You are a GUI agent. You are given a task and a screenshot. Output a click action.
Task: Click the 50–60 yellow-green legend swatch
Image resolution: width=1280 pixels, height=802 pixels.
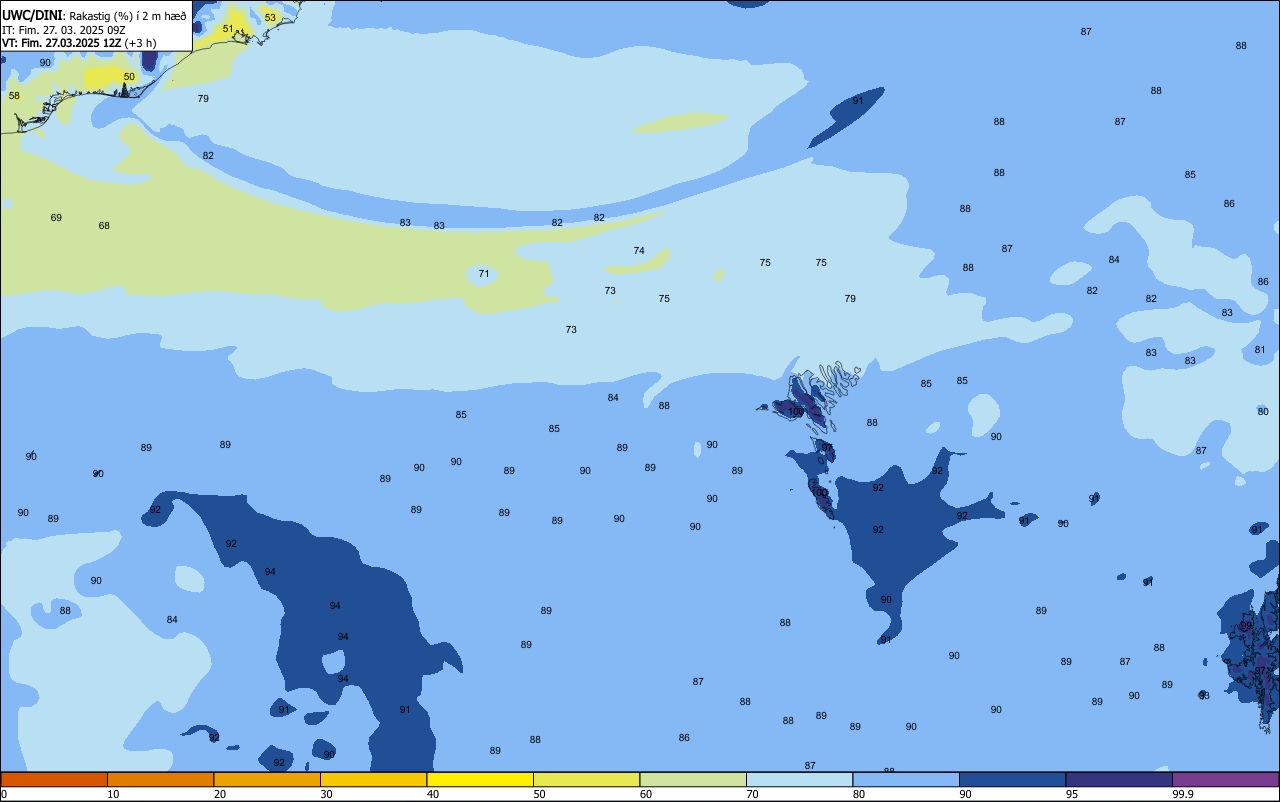click(586, 779)
